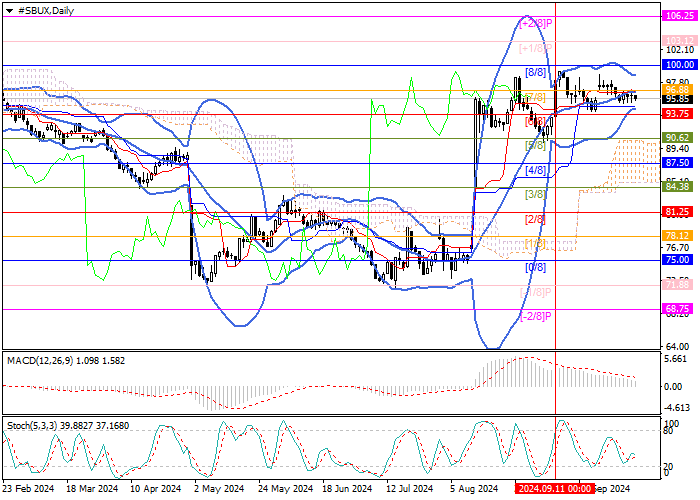Click the Stochastic scale value 80
The width and height of the screenshot is (700, 500).
[669, 431]
